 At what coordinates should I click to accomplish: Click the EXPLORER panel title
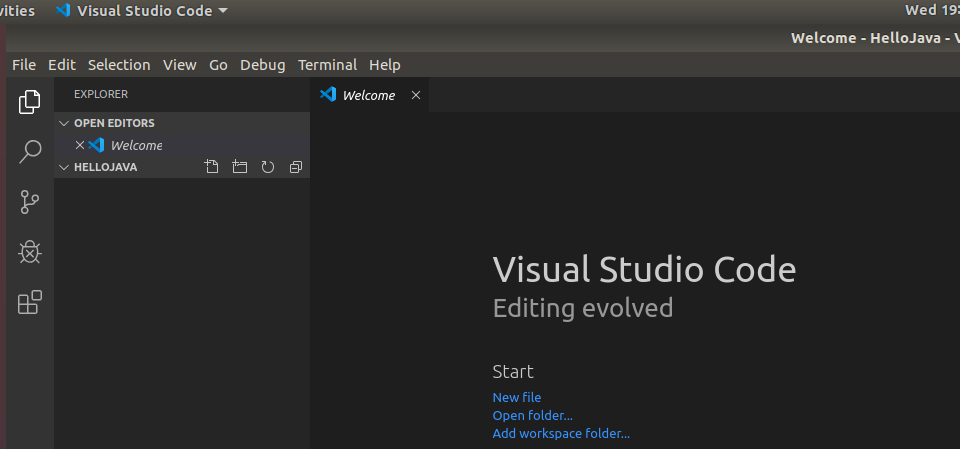pos(101,94)
